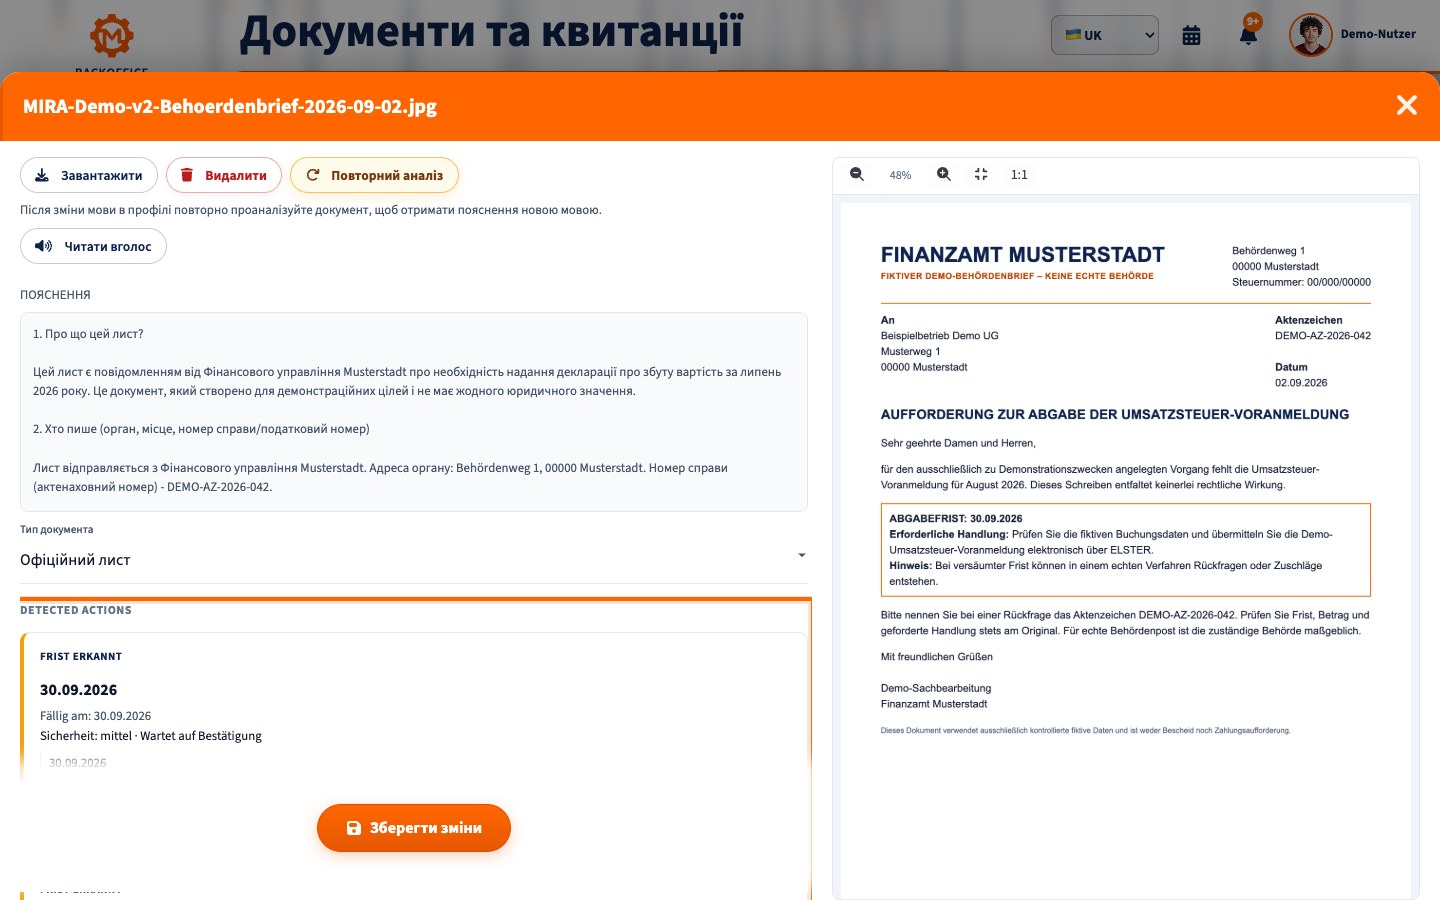1440x900 pixels.
Task: Click the FINANZAMT MUSTERSTADT letter heading
Action: [1023, 255]
